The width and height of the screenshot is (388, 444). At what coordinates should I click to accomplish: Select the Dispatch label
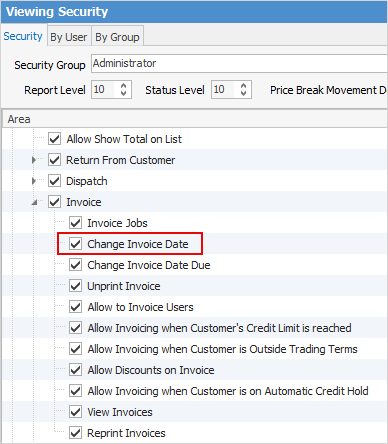point(87,181)
